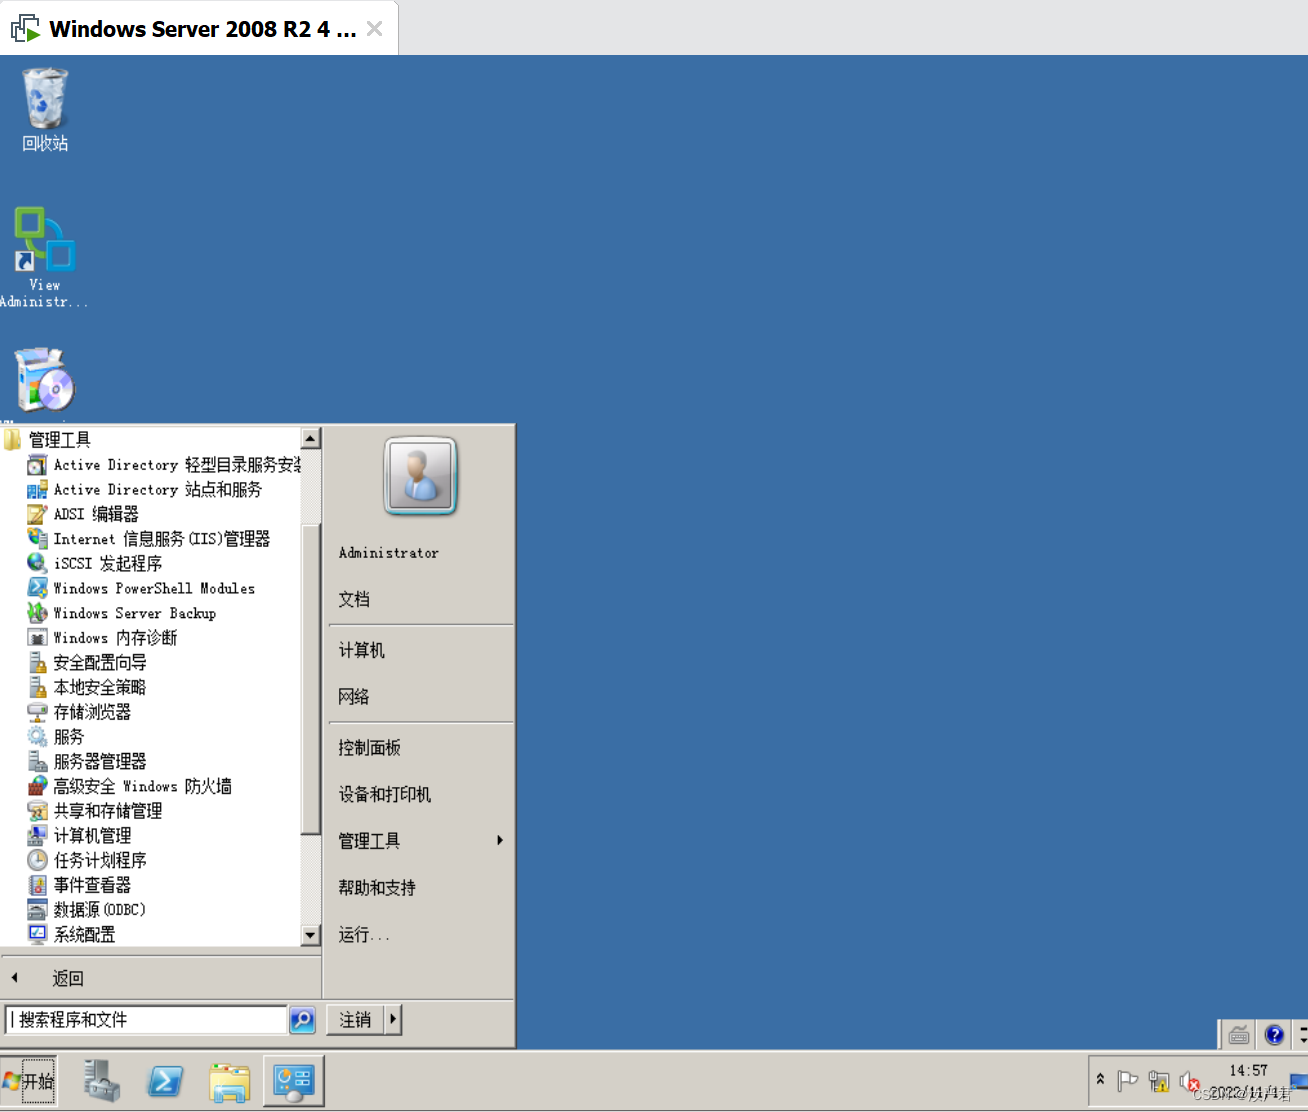Click the 安全配置向导 icon

(37, 663)
